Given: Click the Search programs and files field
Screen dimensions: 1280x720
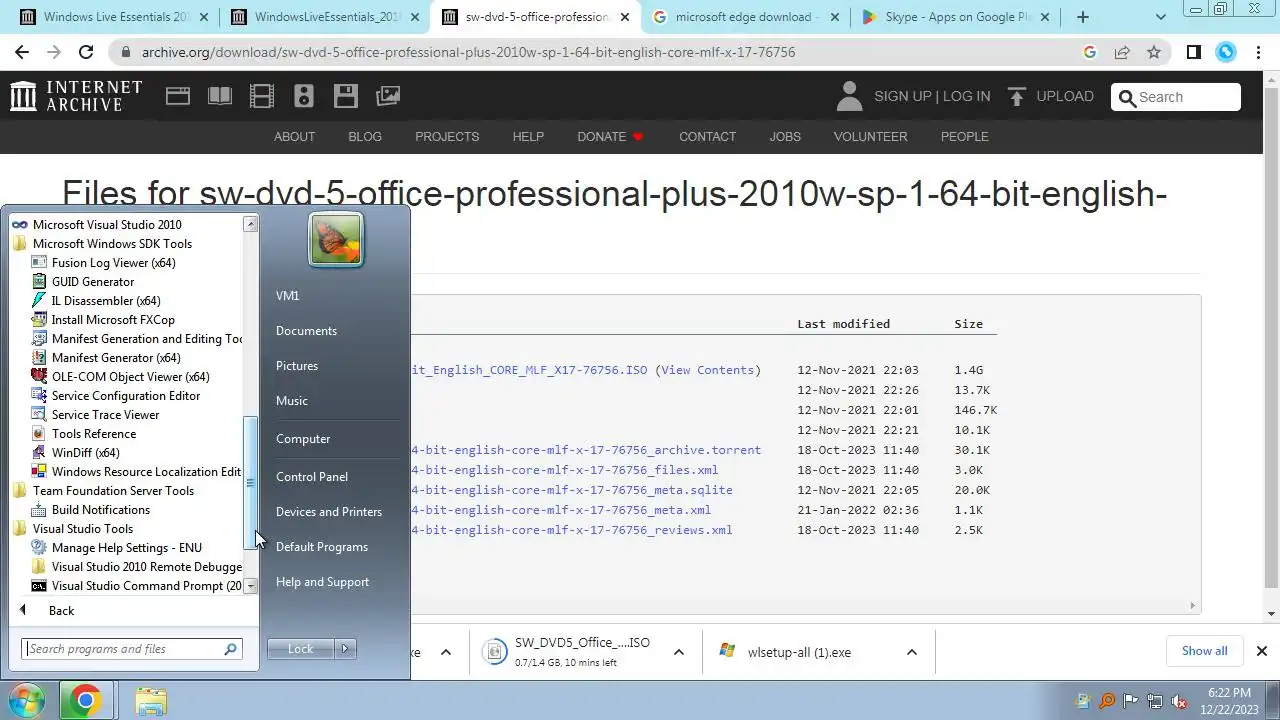Looking at the screenshot, I should (132, 649).
